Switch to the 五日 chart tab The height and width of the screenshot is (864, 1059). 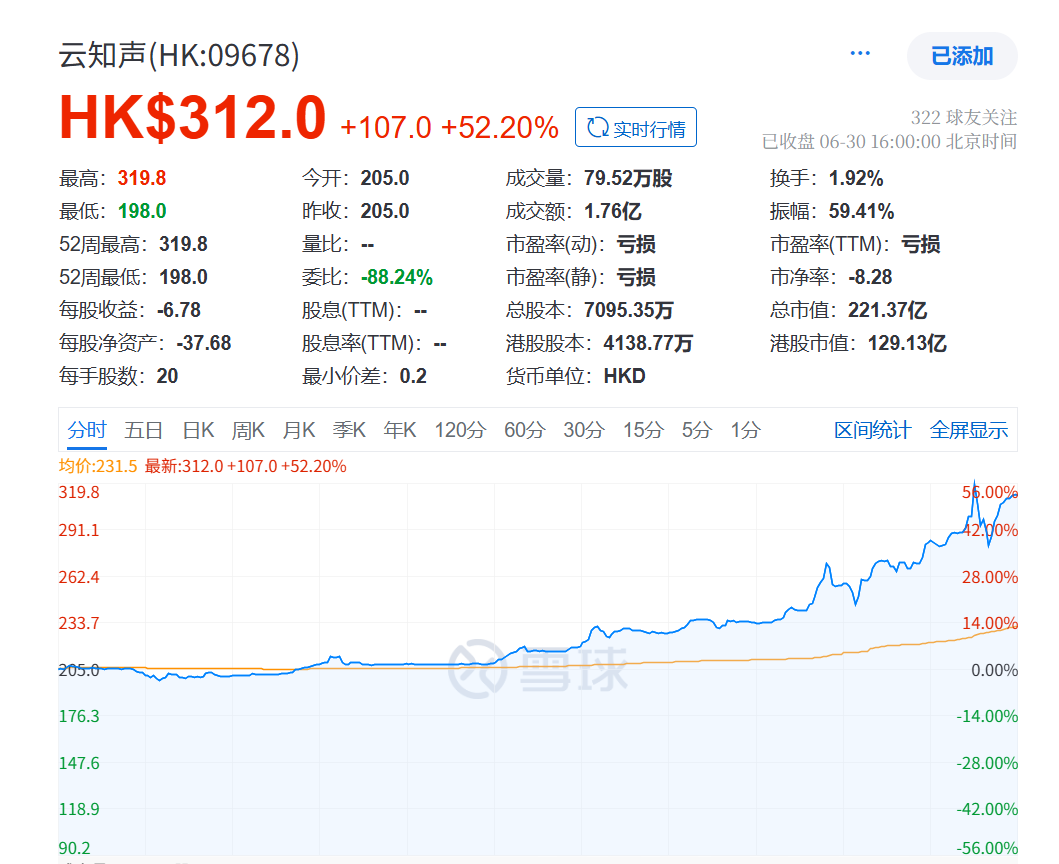click(143, 430)
